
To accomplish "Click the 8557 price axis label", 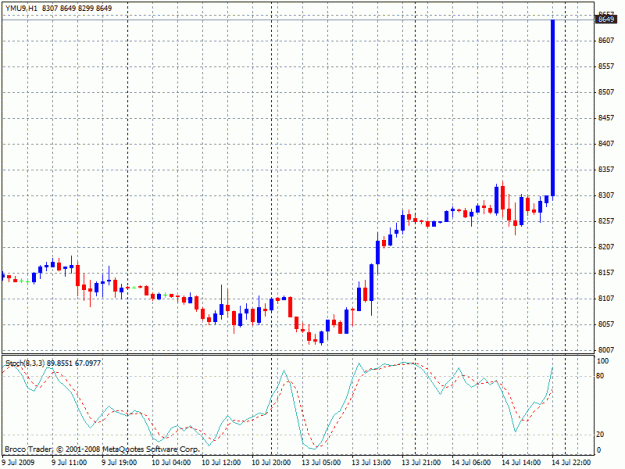I will pos(606,66).
